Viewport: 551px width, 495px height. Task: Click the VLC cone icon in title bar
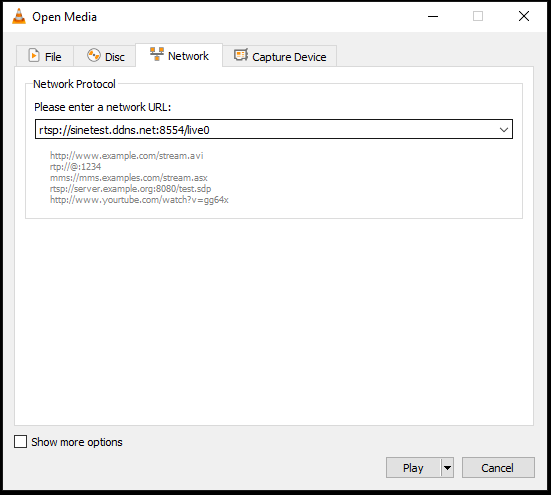(x=19, y=16)
